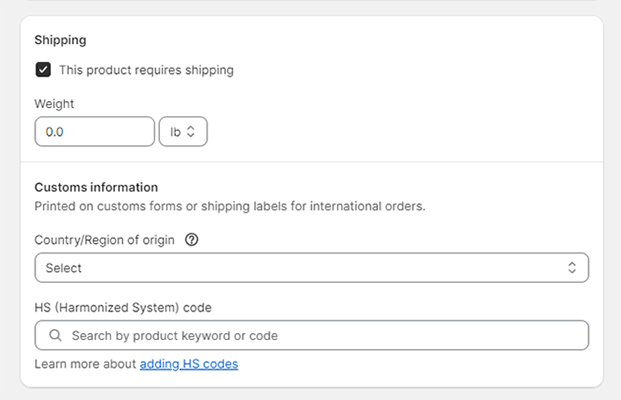Open the 'adding HS codes' link

tap(189, 364)
